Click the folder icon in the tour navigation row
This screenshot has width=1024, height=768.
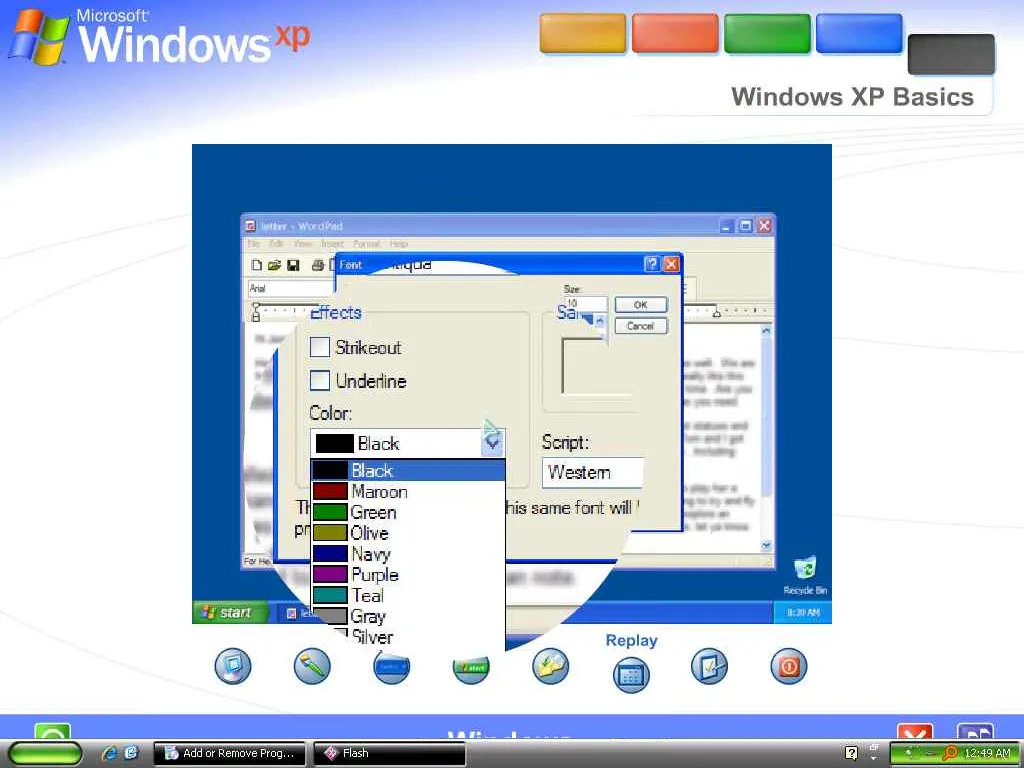click(550, 665)
